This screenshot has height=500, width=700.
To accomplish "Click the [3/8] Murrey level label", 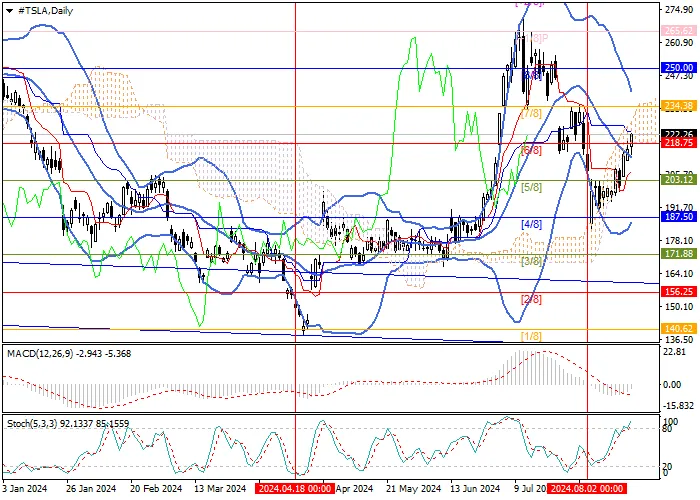I will tap(531, 262).
